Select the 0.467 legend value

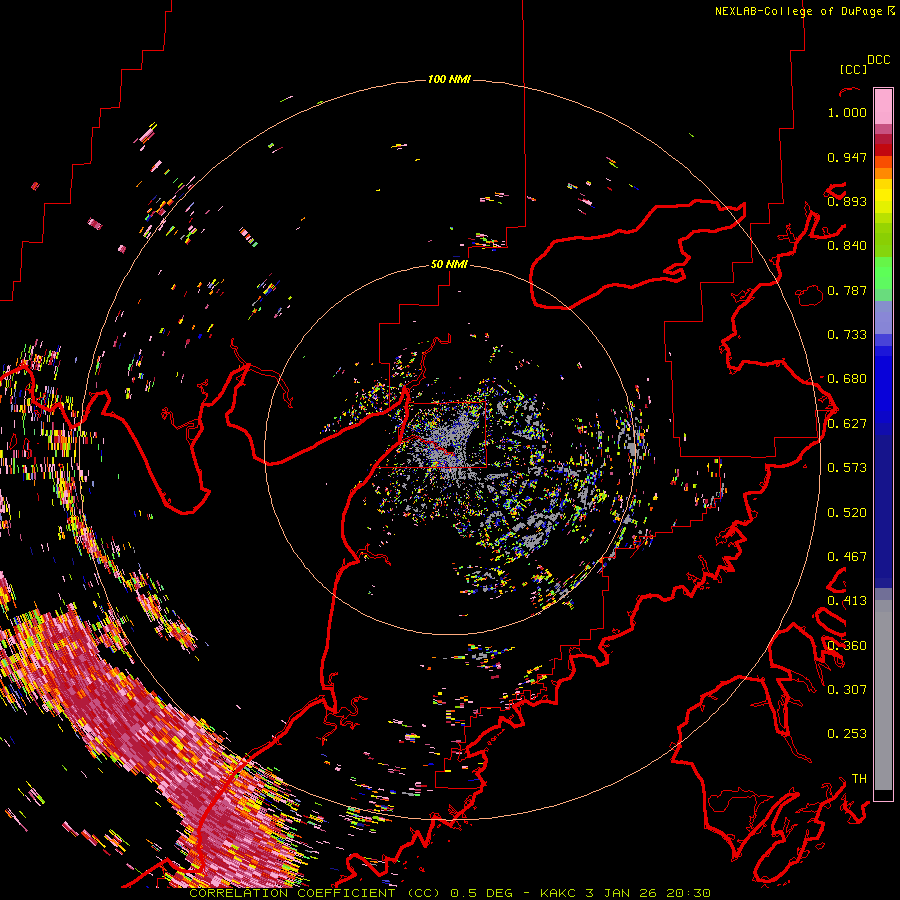tap(847, 557)
